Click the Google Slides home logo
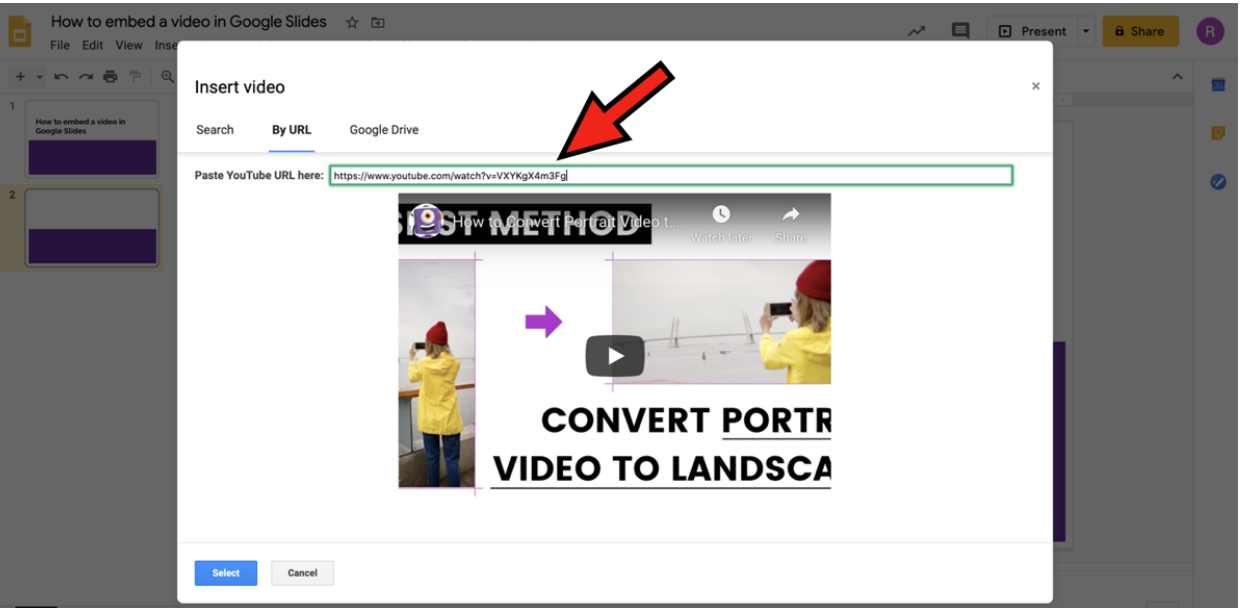 (x=20, y=31)
